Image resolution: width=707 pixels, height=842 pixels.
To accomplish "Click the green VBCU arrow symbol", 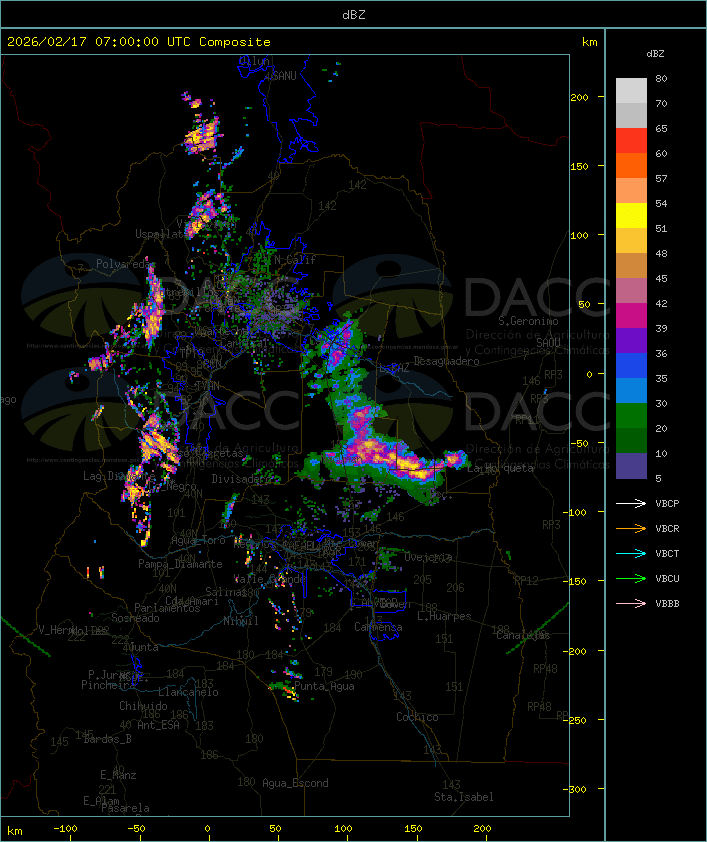I will coord(631,579).
